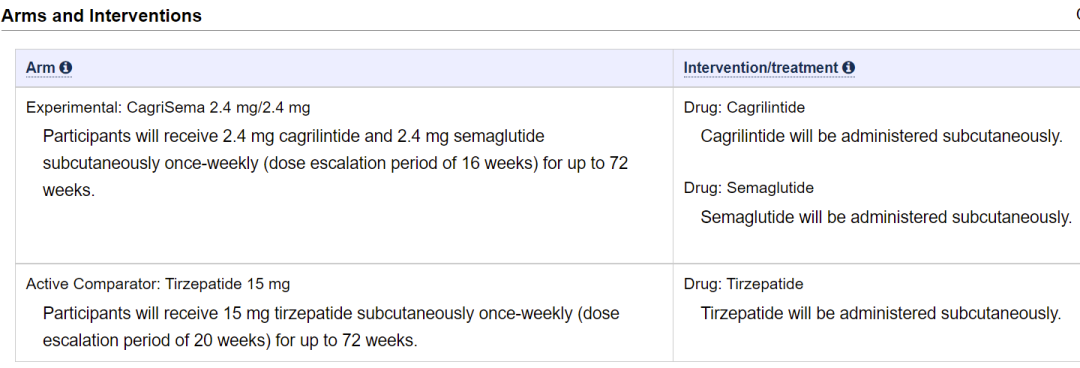Select the Arms and Interventions heading
This screenshot has height=368, width=1080.
pyautogui.click(x=101, y=15)
